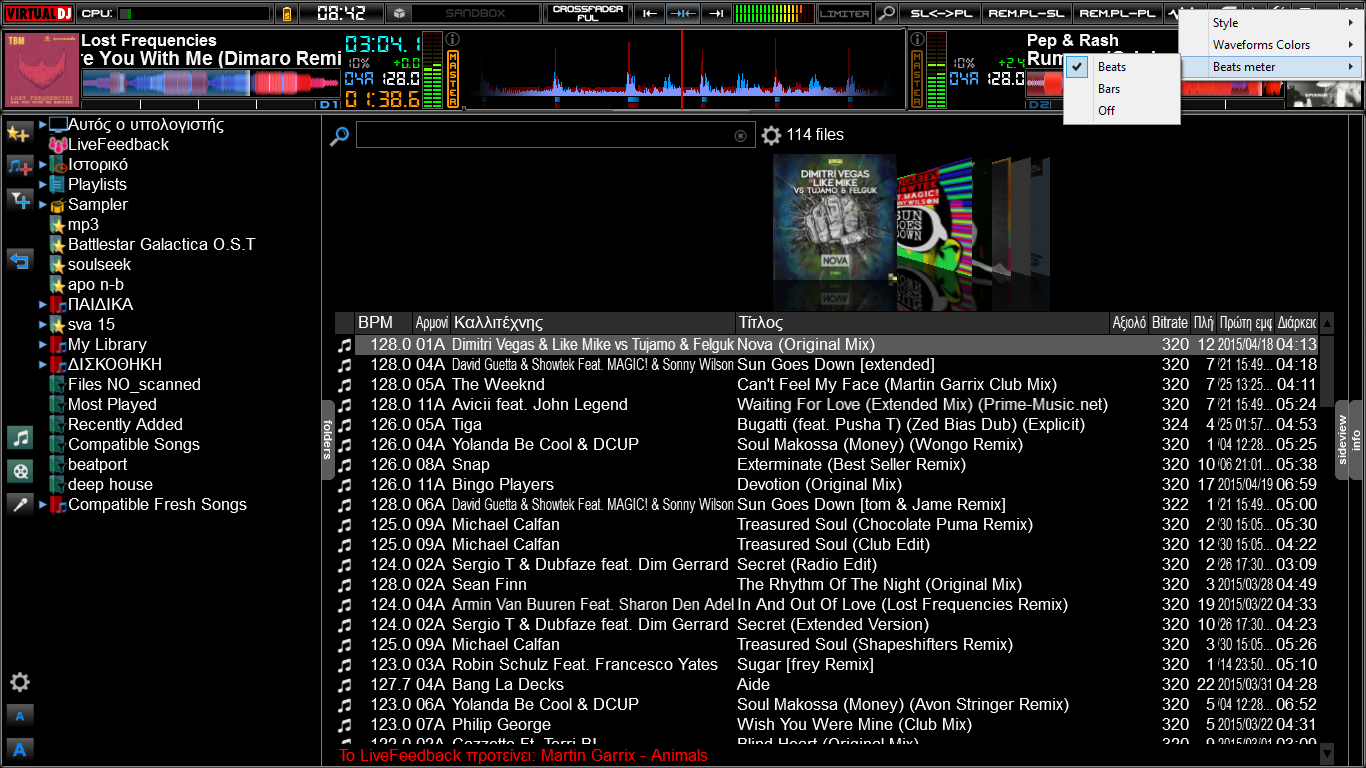Click the battery status icon in the top bar
1366x768 pixels.
(287, 14)
